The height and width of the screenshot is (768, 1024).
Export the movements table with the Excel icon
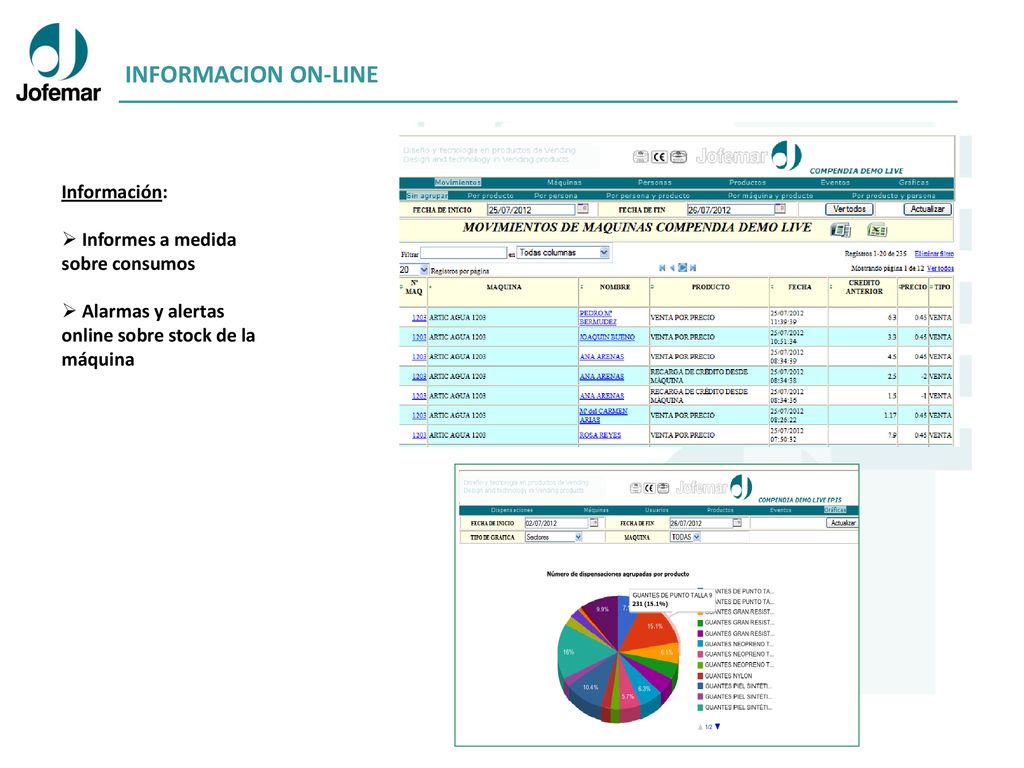[876, 230]
